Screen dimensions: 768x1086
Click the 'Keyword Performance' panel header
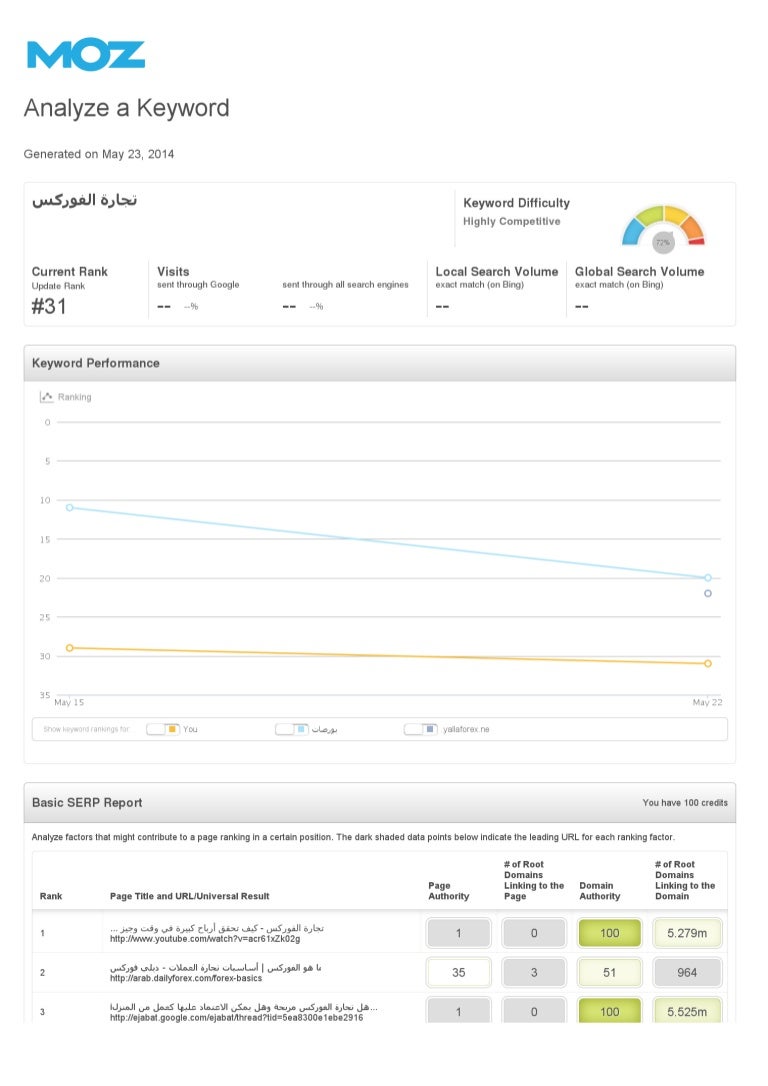(379, 363)
